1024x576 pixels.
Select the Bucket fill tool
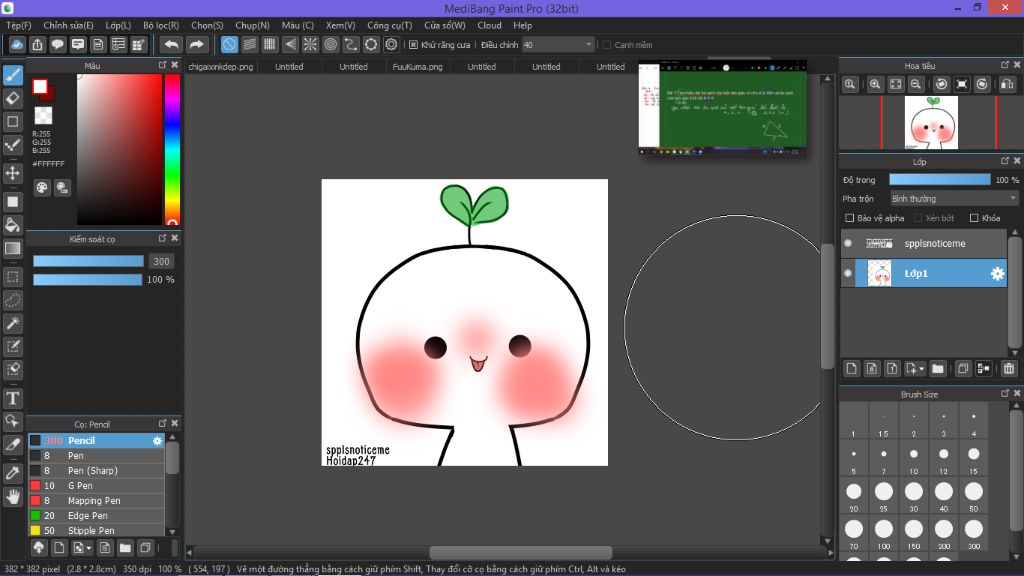click(13, 225)
